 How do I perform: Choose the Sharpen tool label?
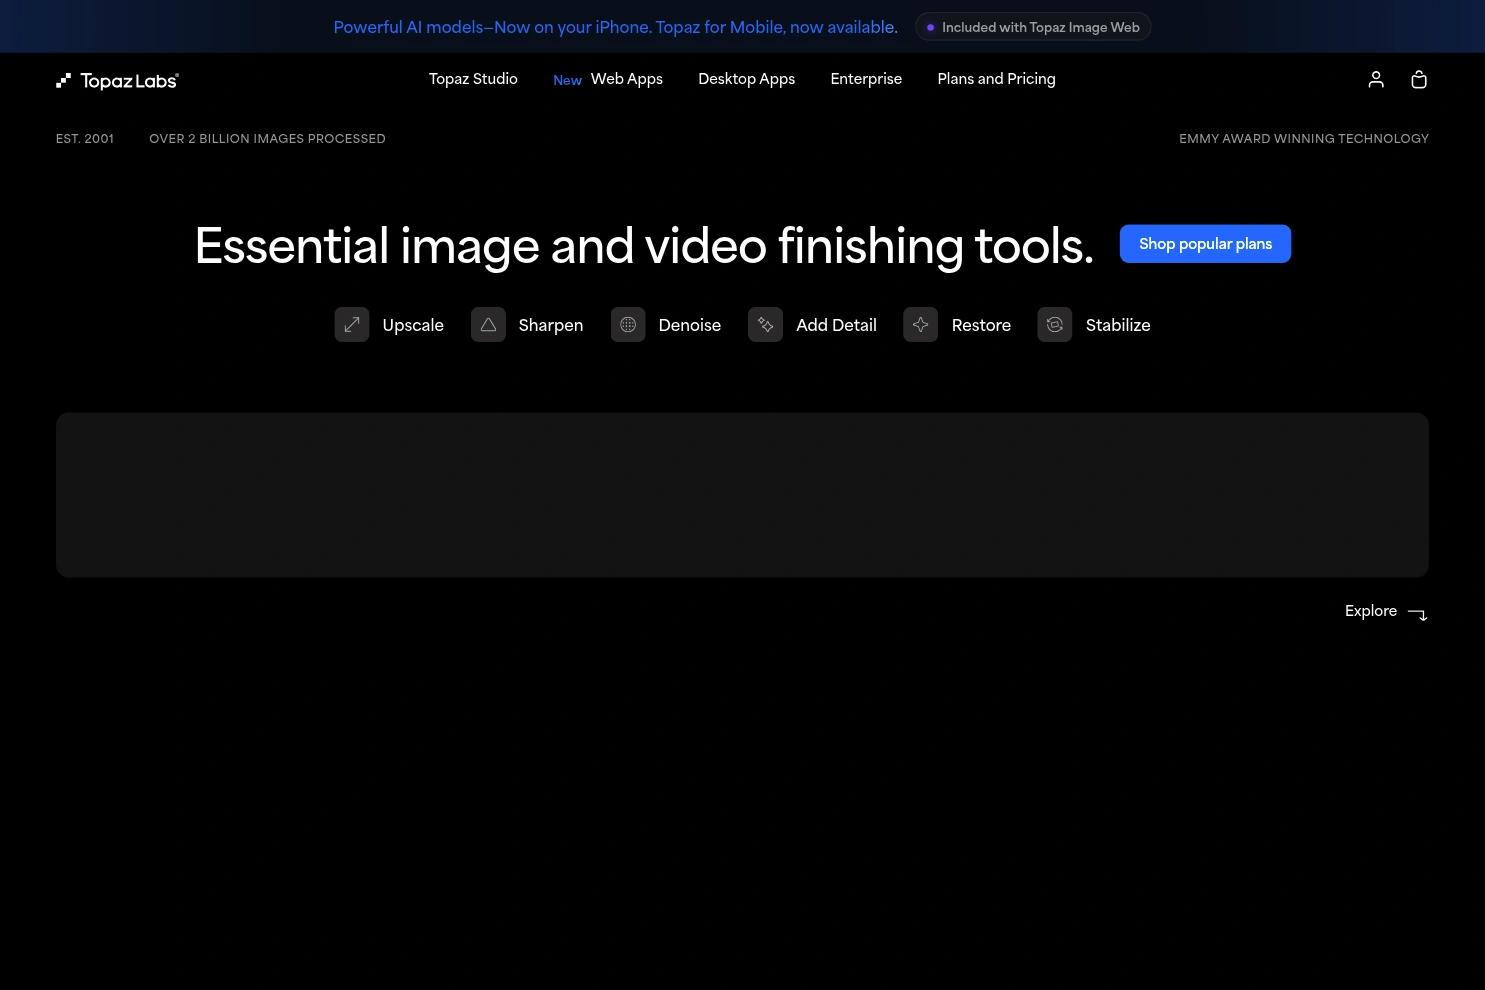pyautogui.click(x=551, y=325)
